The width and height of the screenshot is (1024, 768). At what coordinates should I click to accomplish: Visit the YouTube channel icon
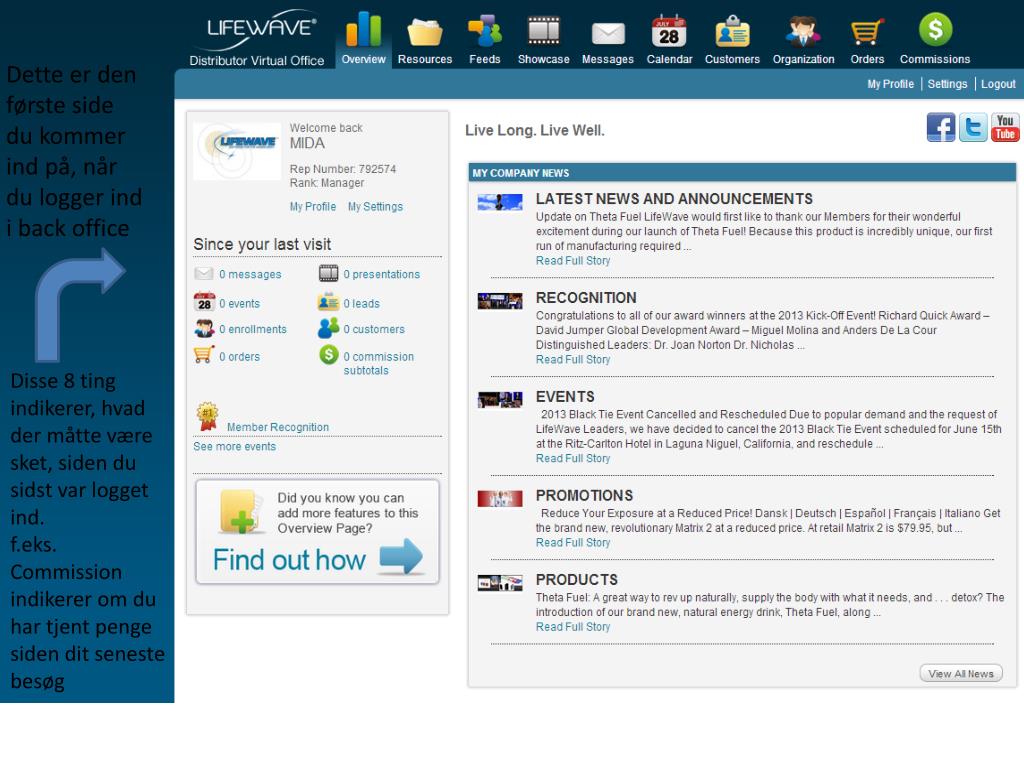(x=1005, y=127)
